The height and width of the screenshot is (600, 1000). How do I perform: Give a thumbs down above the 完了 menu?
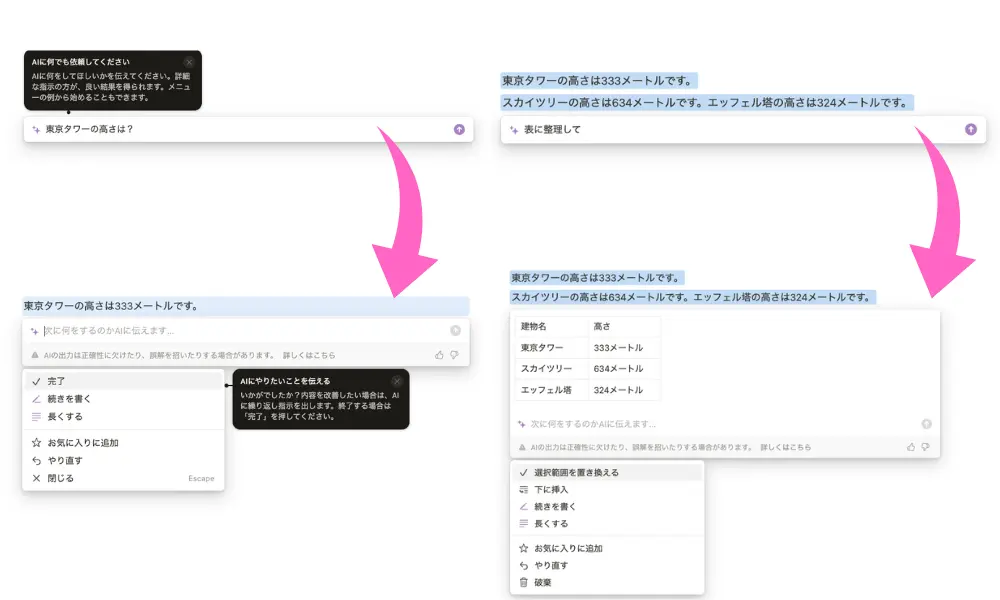(x=454, y=355)
